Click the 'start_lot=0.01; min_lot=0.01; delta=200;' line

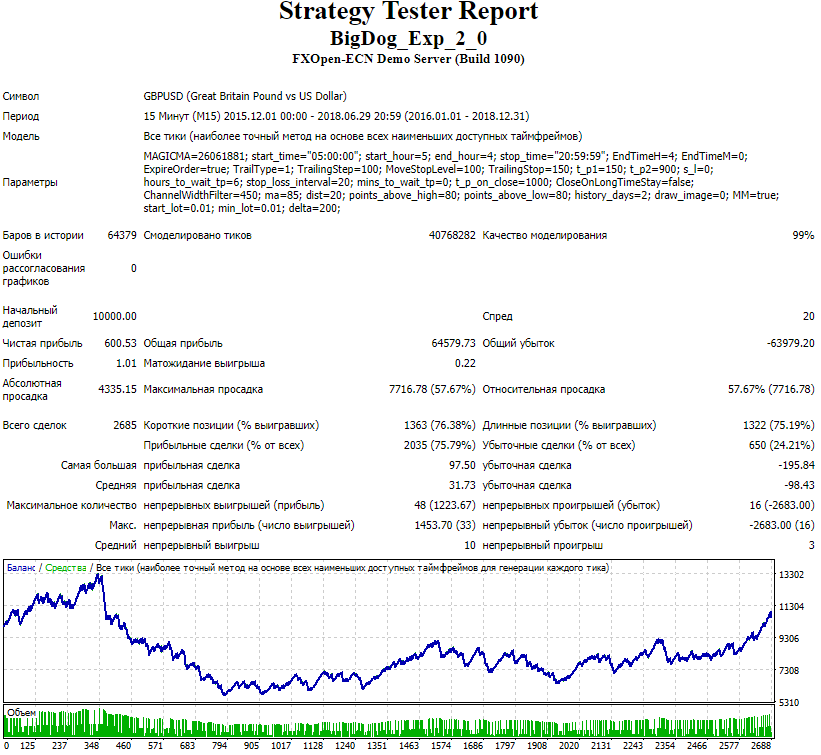pos(242,208)
